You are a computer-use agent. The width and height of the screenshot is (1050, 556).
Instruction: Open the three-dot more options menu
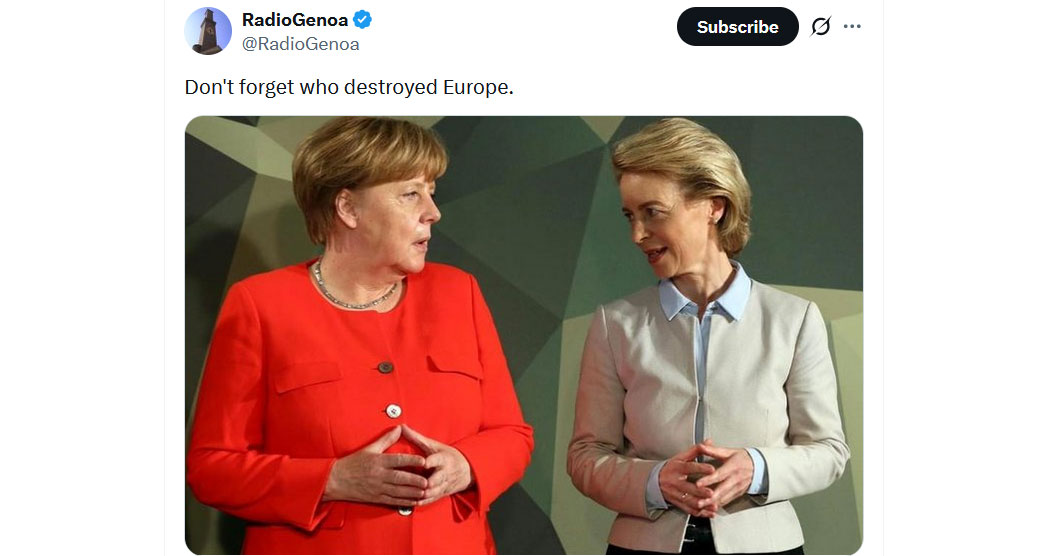(x=852, y=27)
